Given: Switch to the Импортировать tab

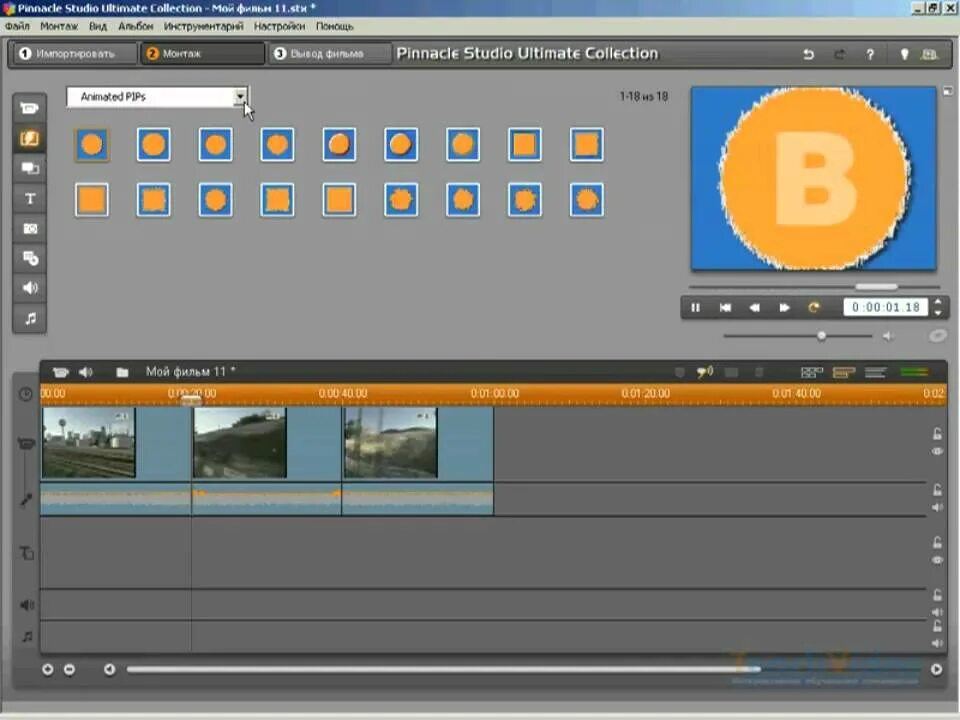Looking at the screenshot, I should tap(74, 53).
